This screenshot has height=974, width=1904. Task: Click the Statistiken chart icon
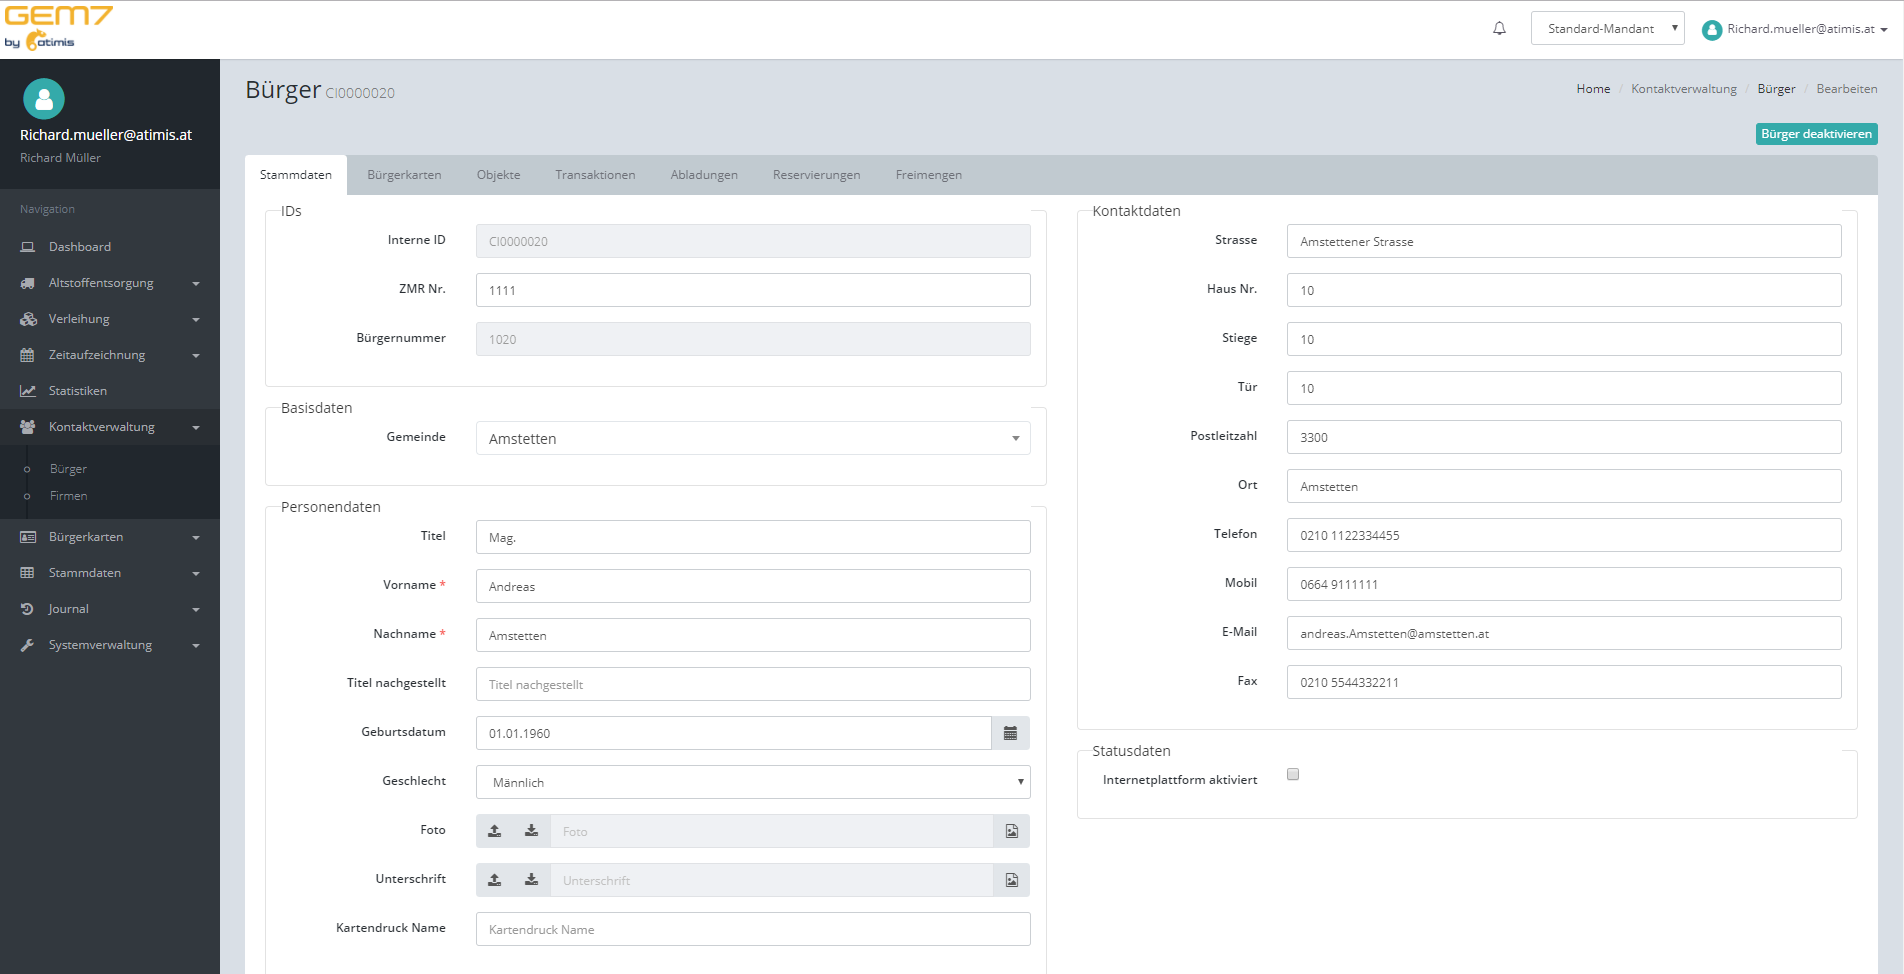(28, 391)
